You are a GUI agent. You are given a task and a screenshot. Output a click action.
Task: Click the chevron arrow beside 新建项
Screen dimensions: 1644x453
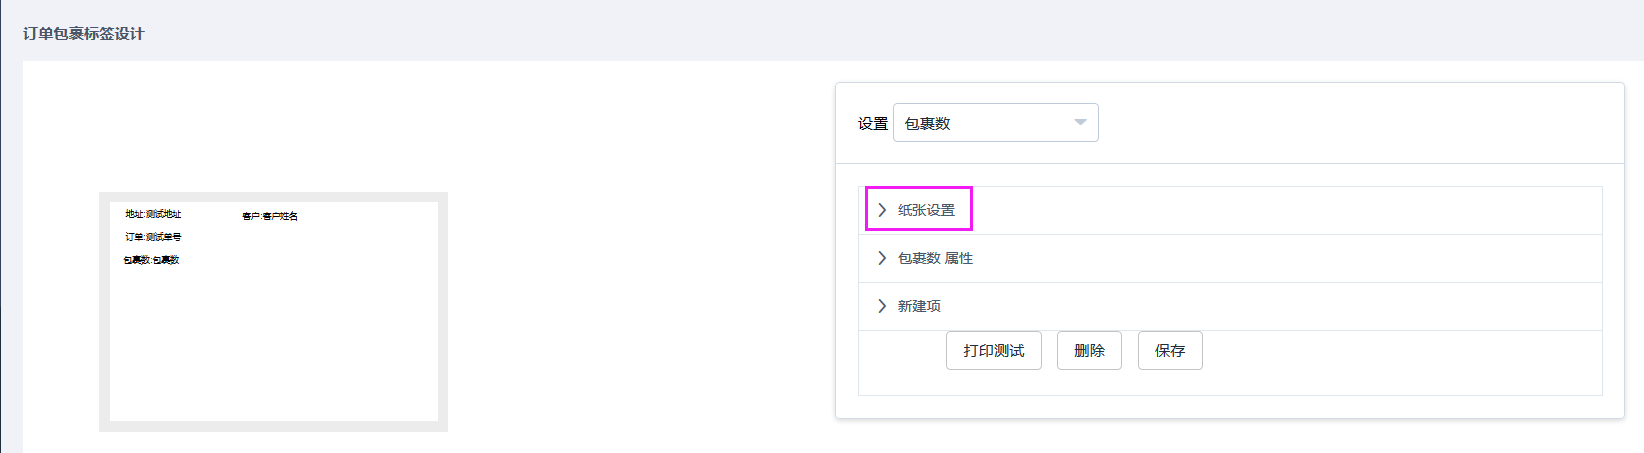tap(882, 306)
